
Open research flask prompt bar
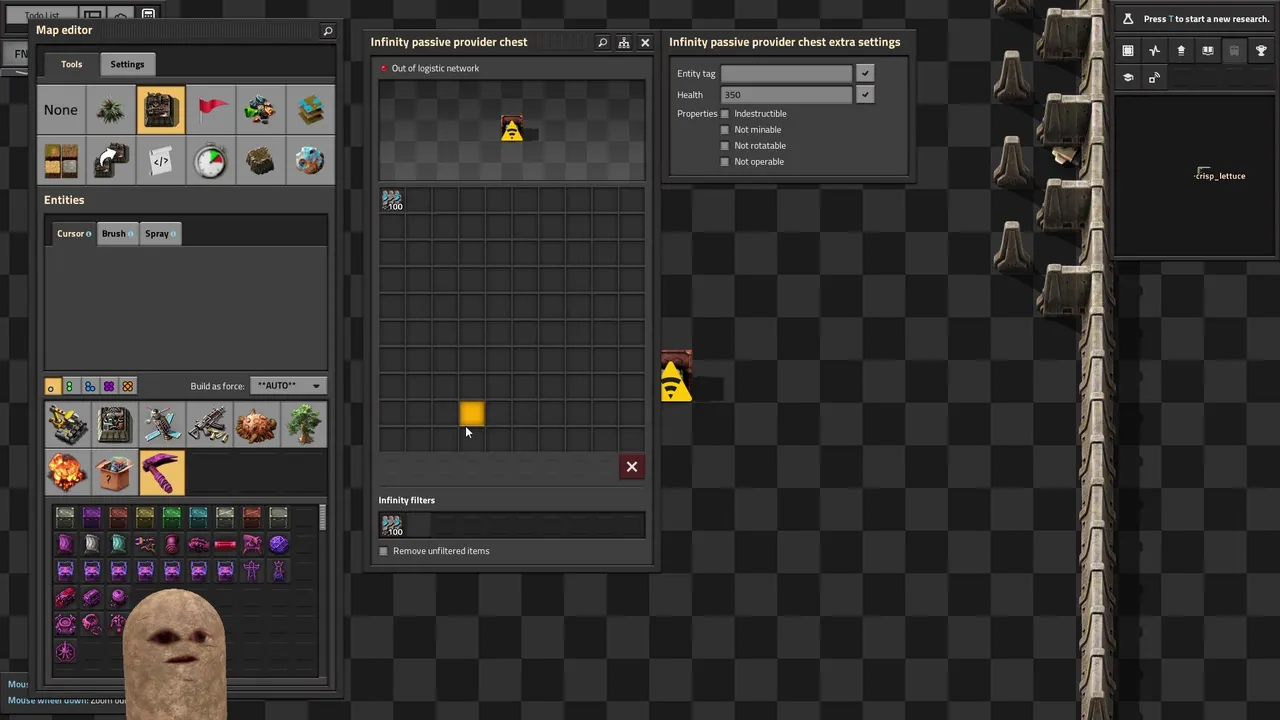coord(1195,19)
